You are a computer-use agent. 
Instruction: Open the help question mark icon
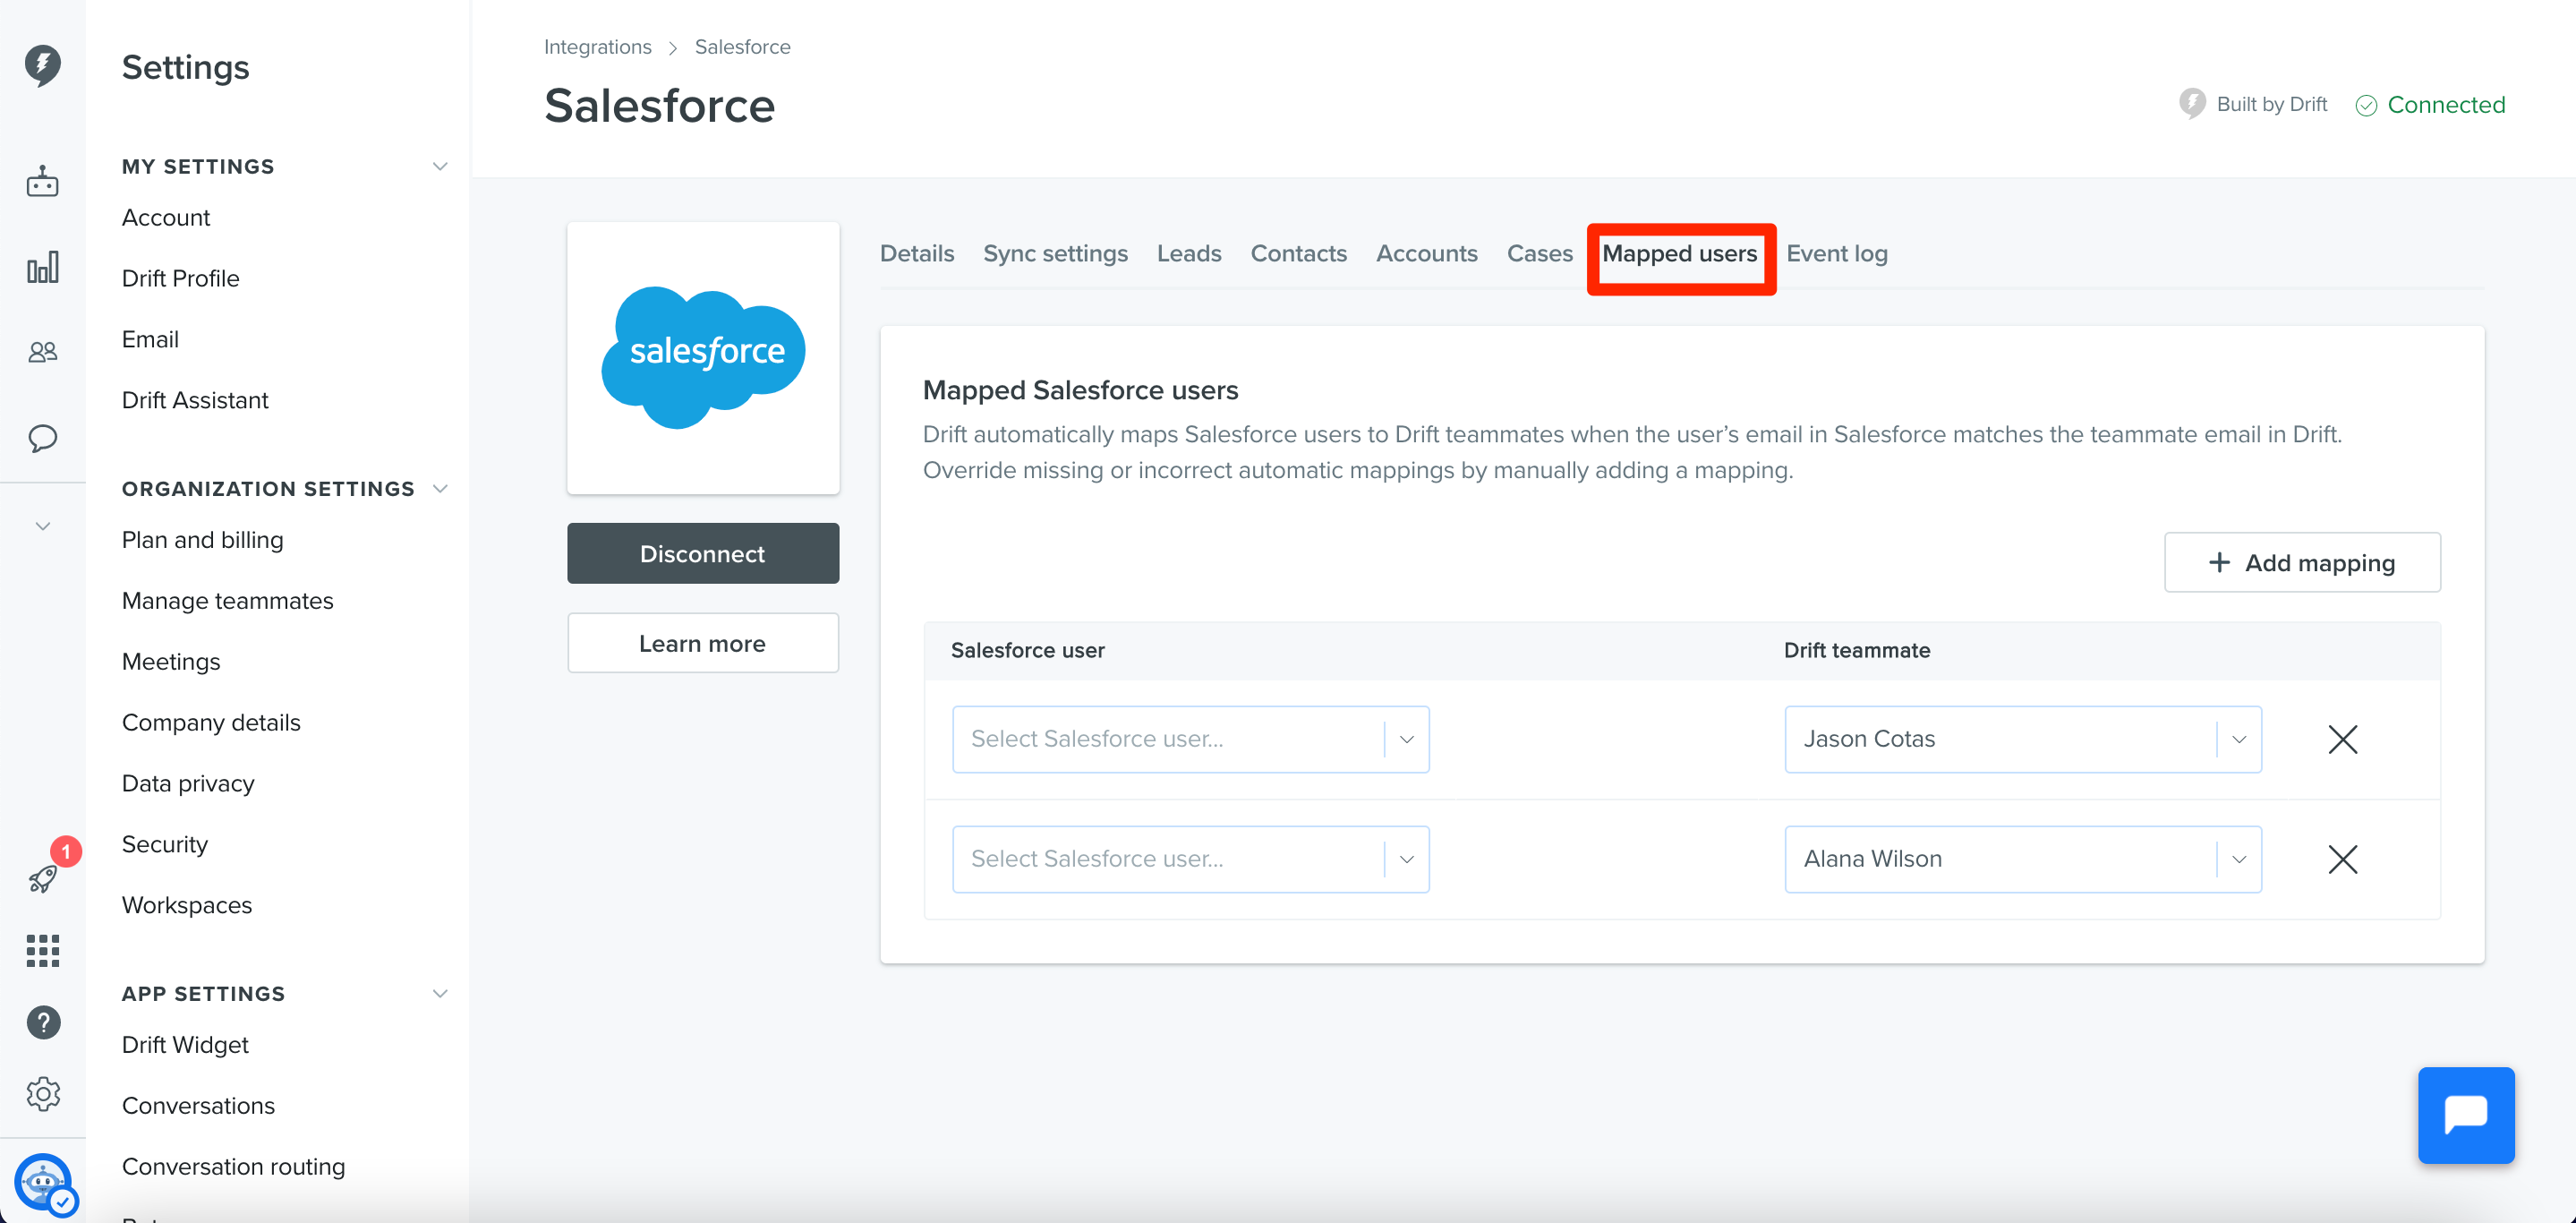point(42,1022)
